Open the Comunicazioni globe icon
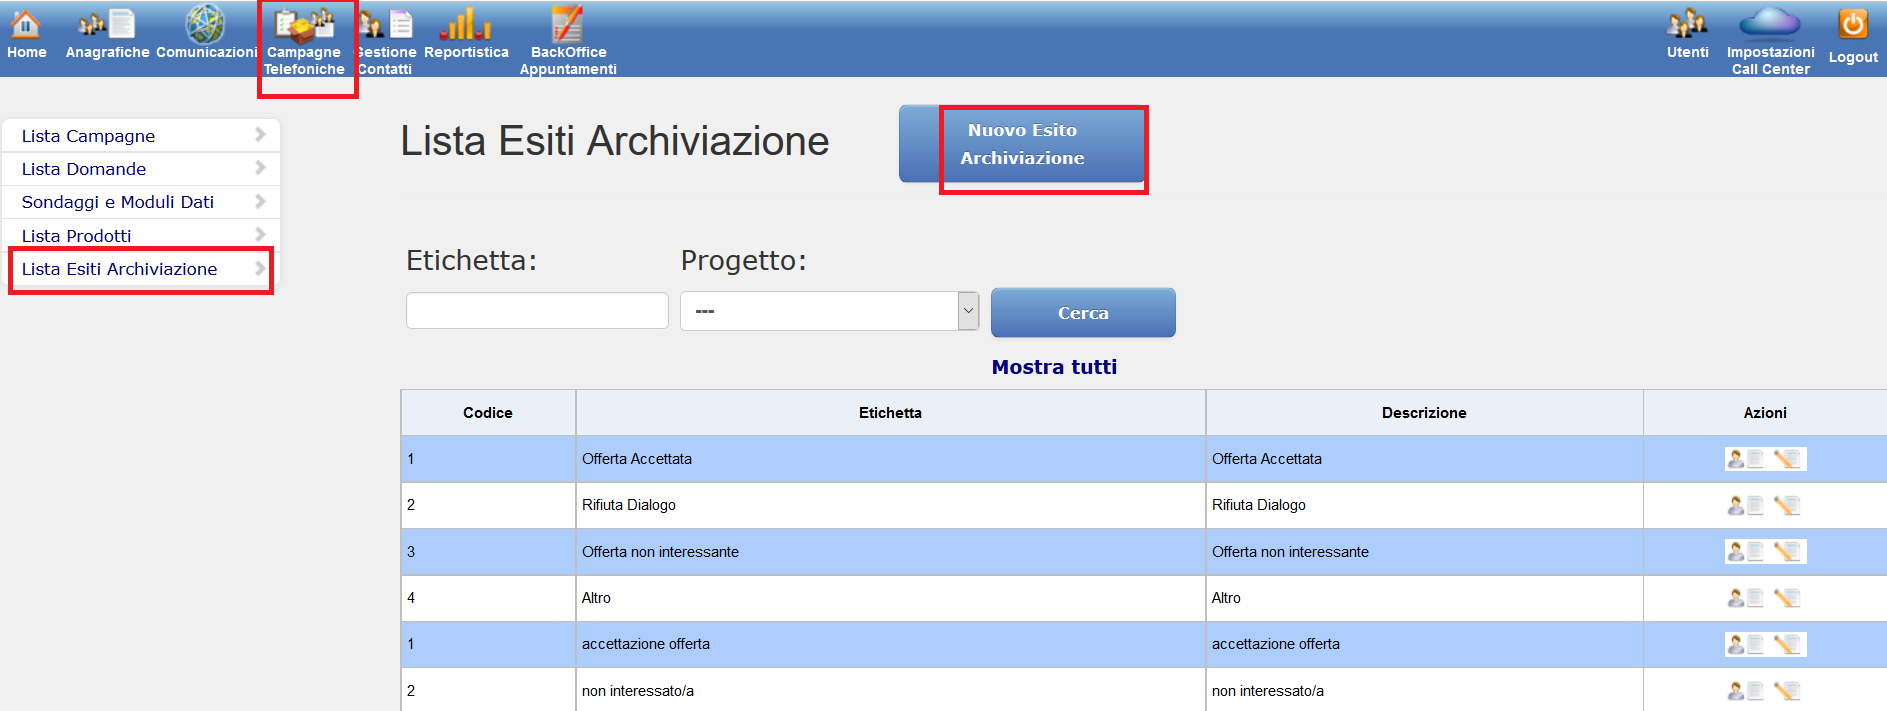The width and height of the screenshot is (1887, 711). [x=206, y=23]
